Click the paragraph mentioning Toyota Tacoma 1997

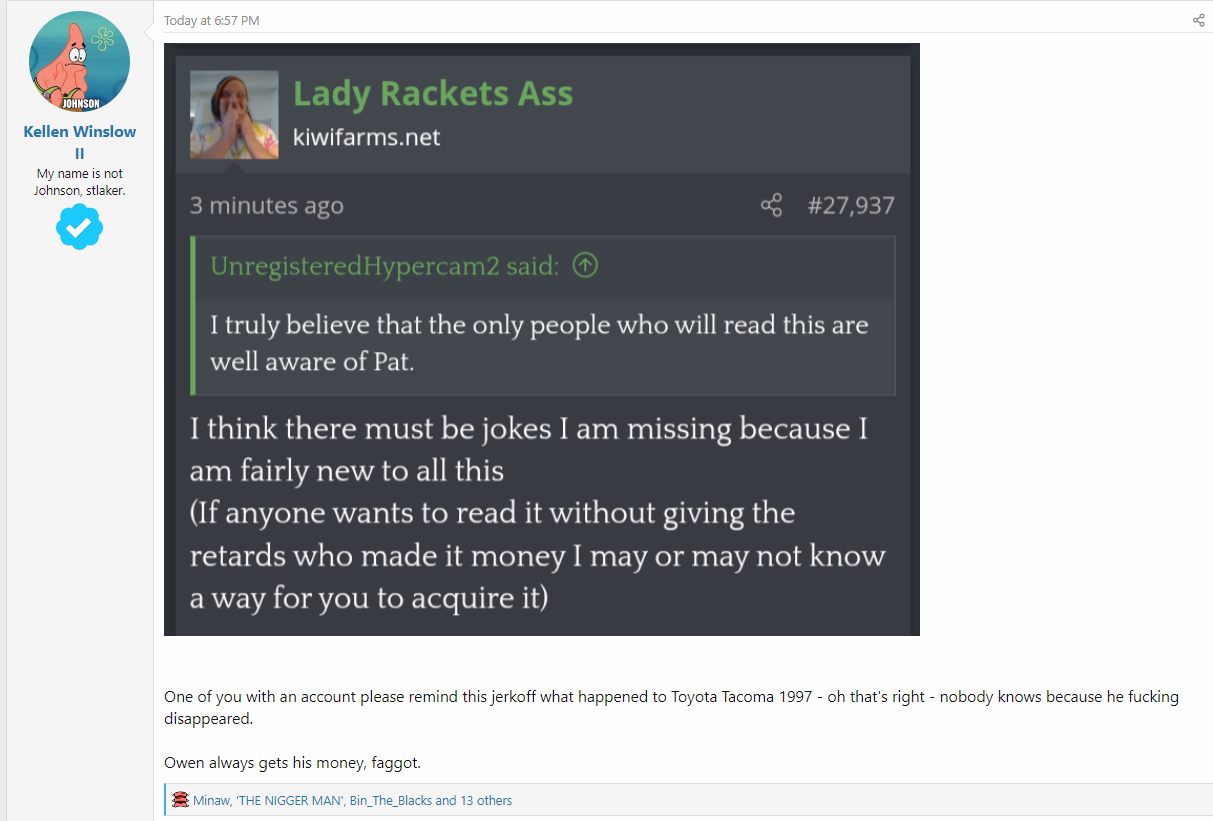click(x=671, y=707)
